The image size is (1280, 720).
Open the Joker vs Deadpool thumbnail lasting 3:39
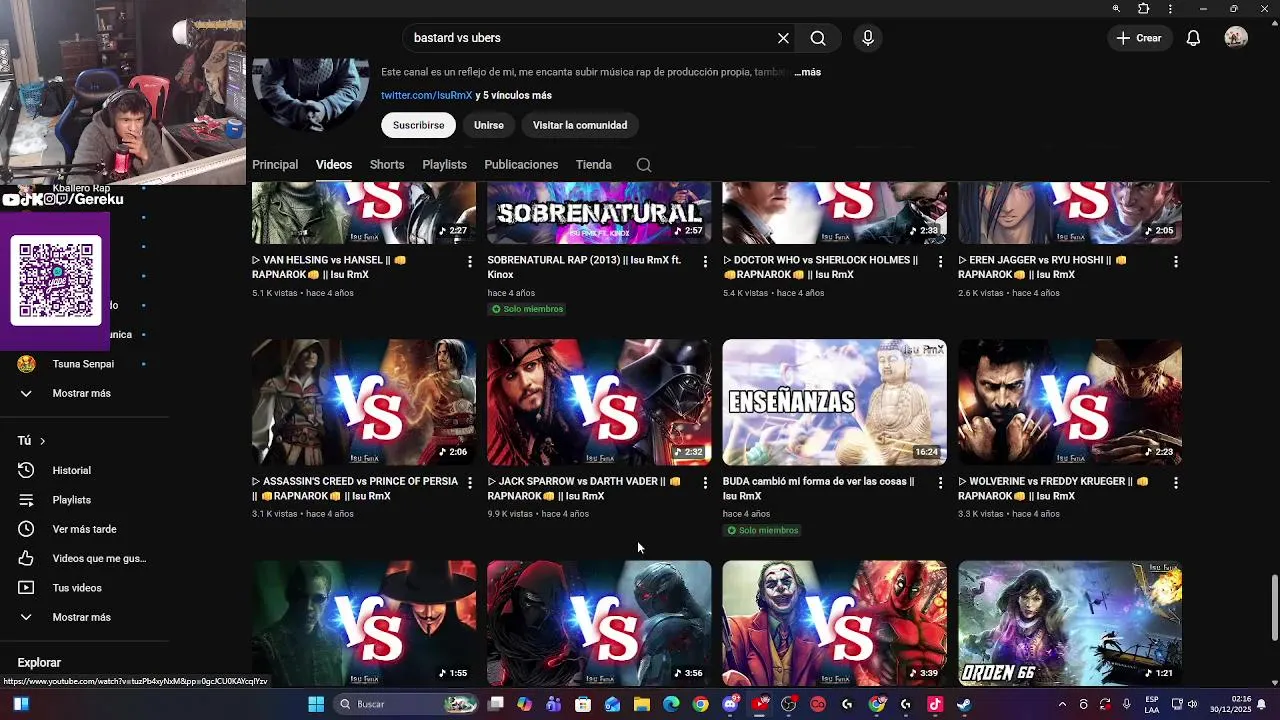(x=834, y=623)
